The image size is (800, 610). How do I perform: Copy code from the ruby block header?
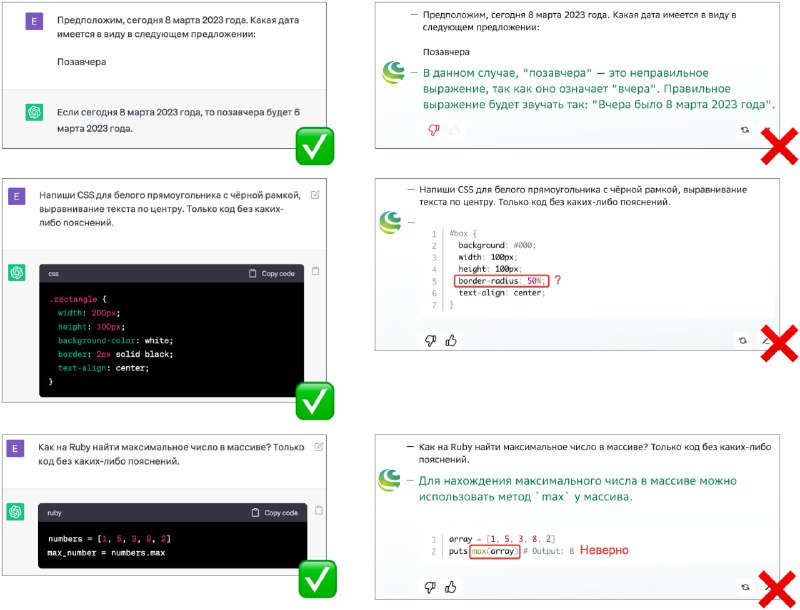coord(274,513)
